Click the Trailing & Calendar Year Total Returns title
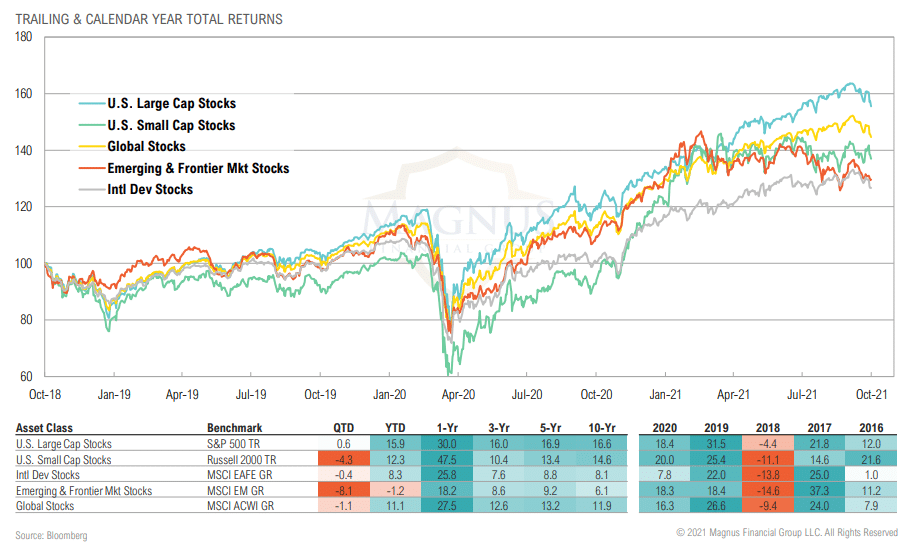This screenshot has width=919, height=544. 149,19
